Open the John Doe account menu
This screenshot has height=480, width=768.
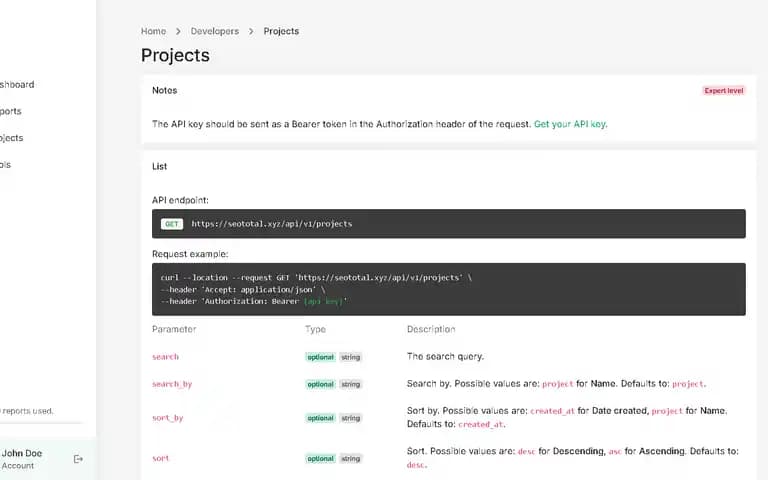pyautogui.click(x=22, y=459)
